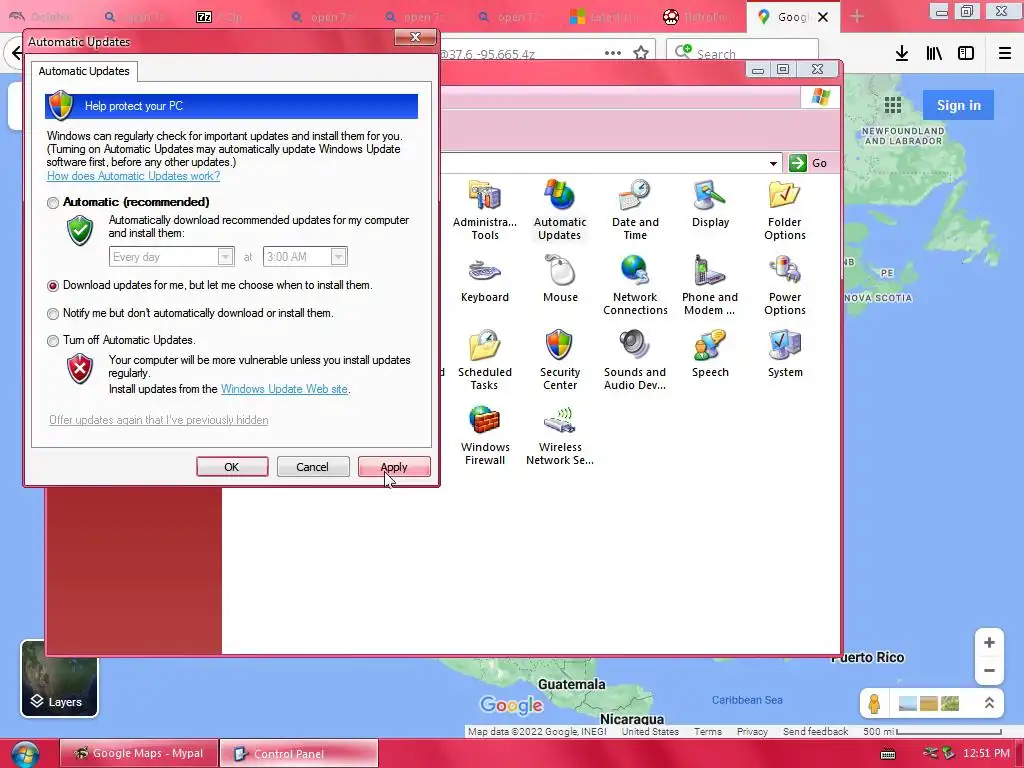The height and width of the screenshot is (768, 1024).
Task: Open the Windows Firewall icon
Action: point(485,436)
